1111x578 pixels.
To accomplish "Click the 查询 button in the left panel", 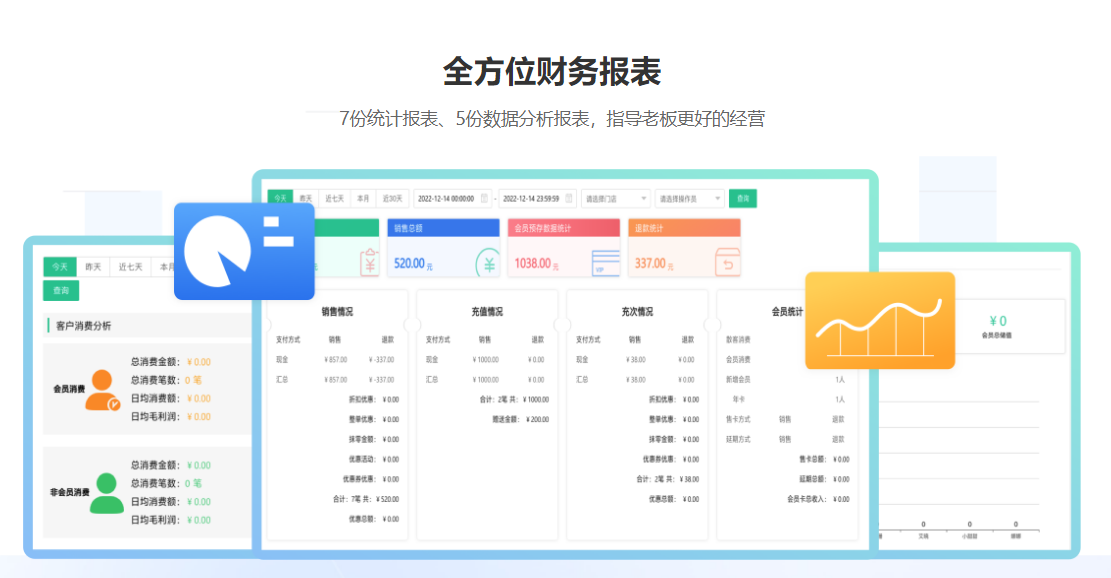I will coord(61,291).
